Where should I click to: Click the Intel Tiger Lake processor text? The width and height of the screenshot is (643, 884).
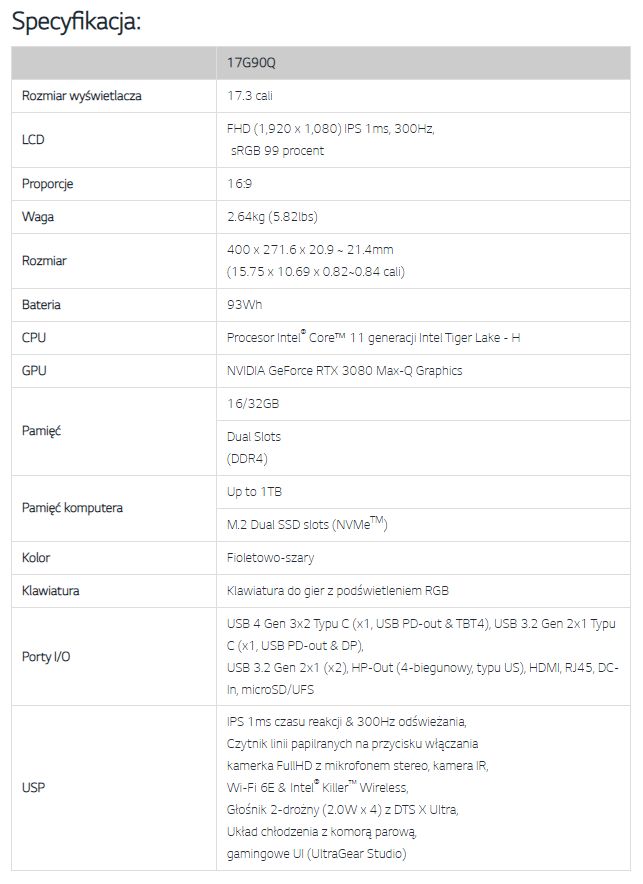(373, 338)
